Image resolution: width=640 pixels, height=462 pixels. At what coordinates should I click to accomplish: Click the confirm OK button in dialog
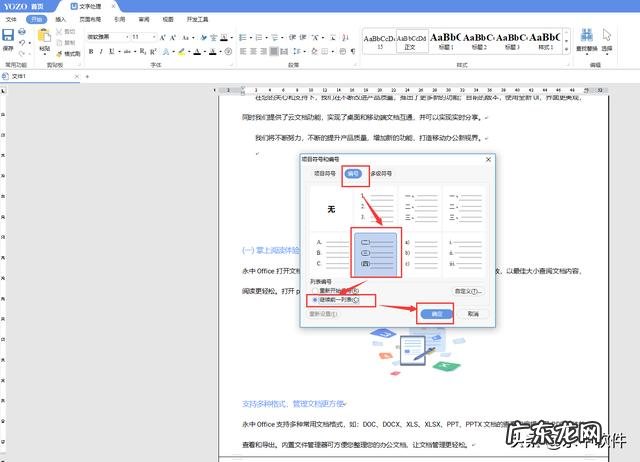click(x=437, y=314)
